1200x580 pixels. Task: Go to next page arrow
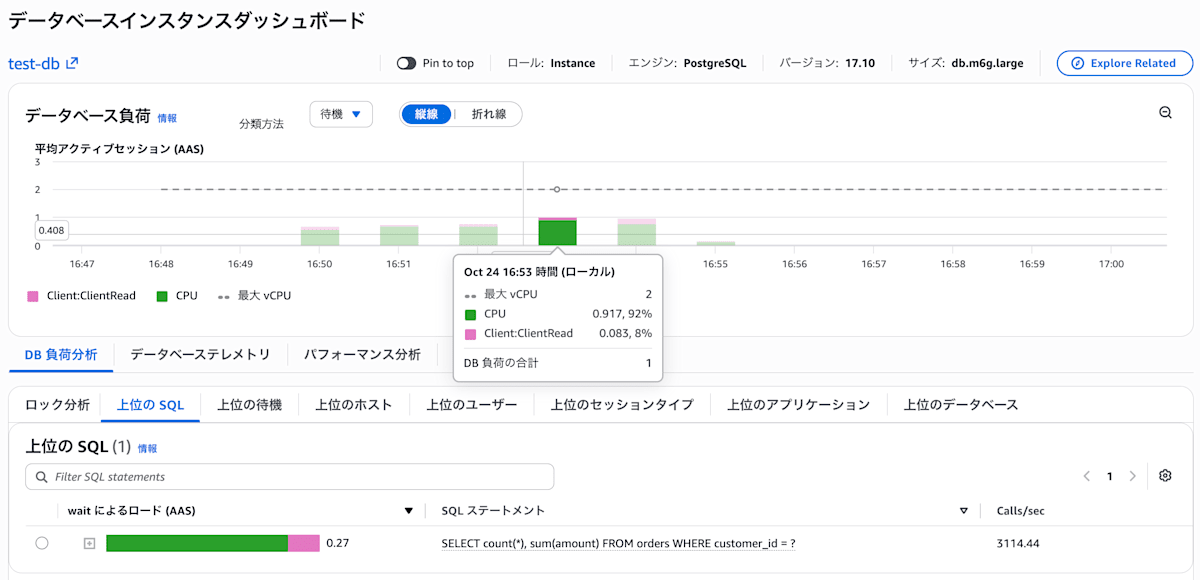tap(1132, 476)
